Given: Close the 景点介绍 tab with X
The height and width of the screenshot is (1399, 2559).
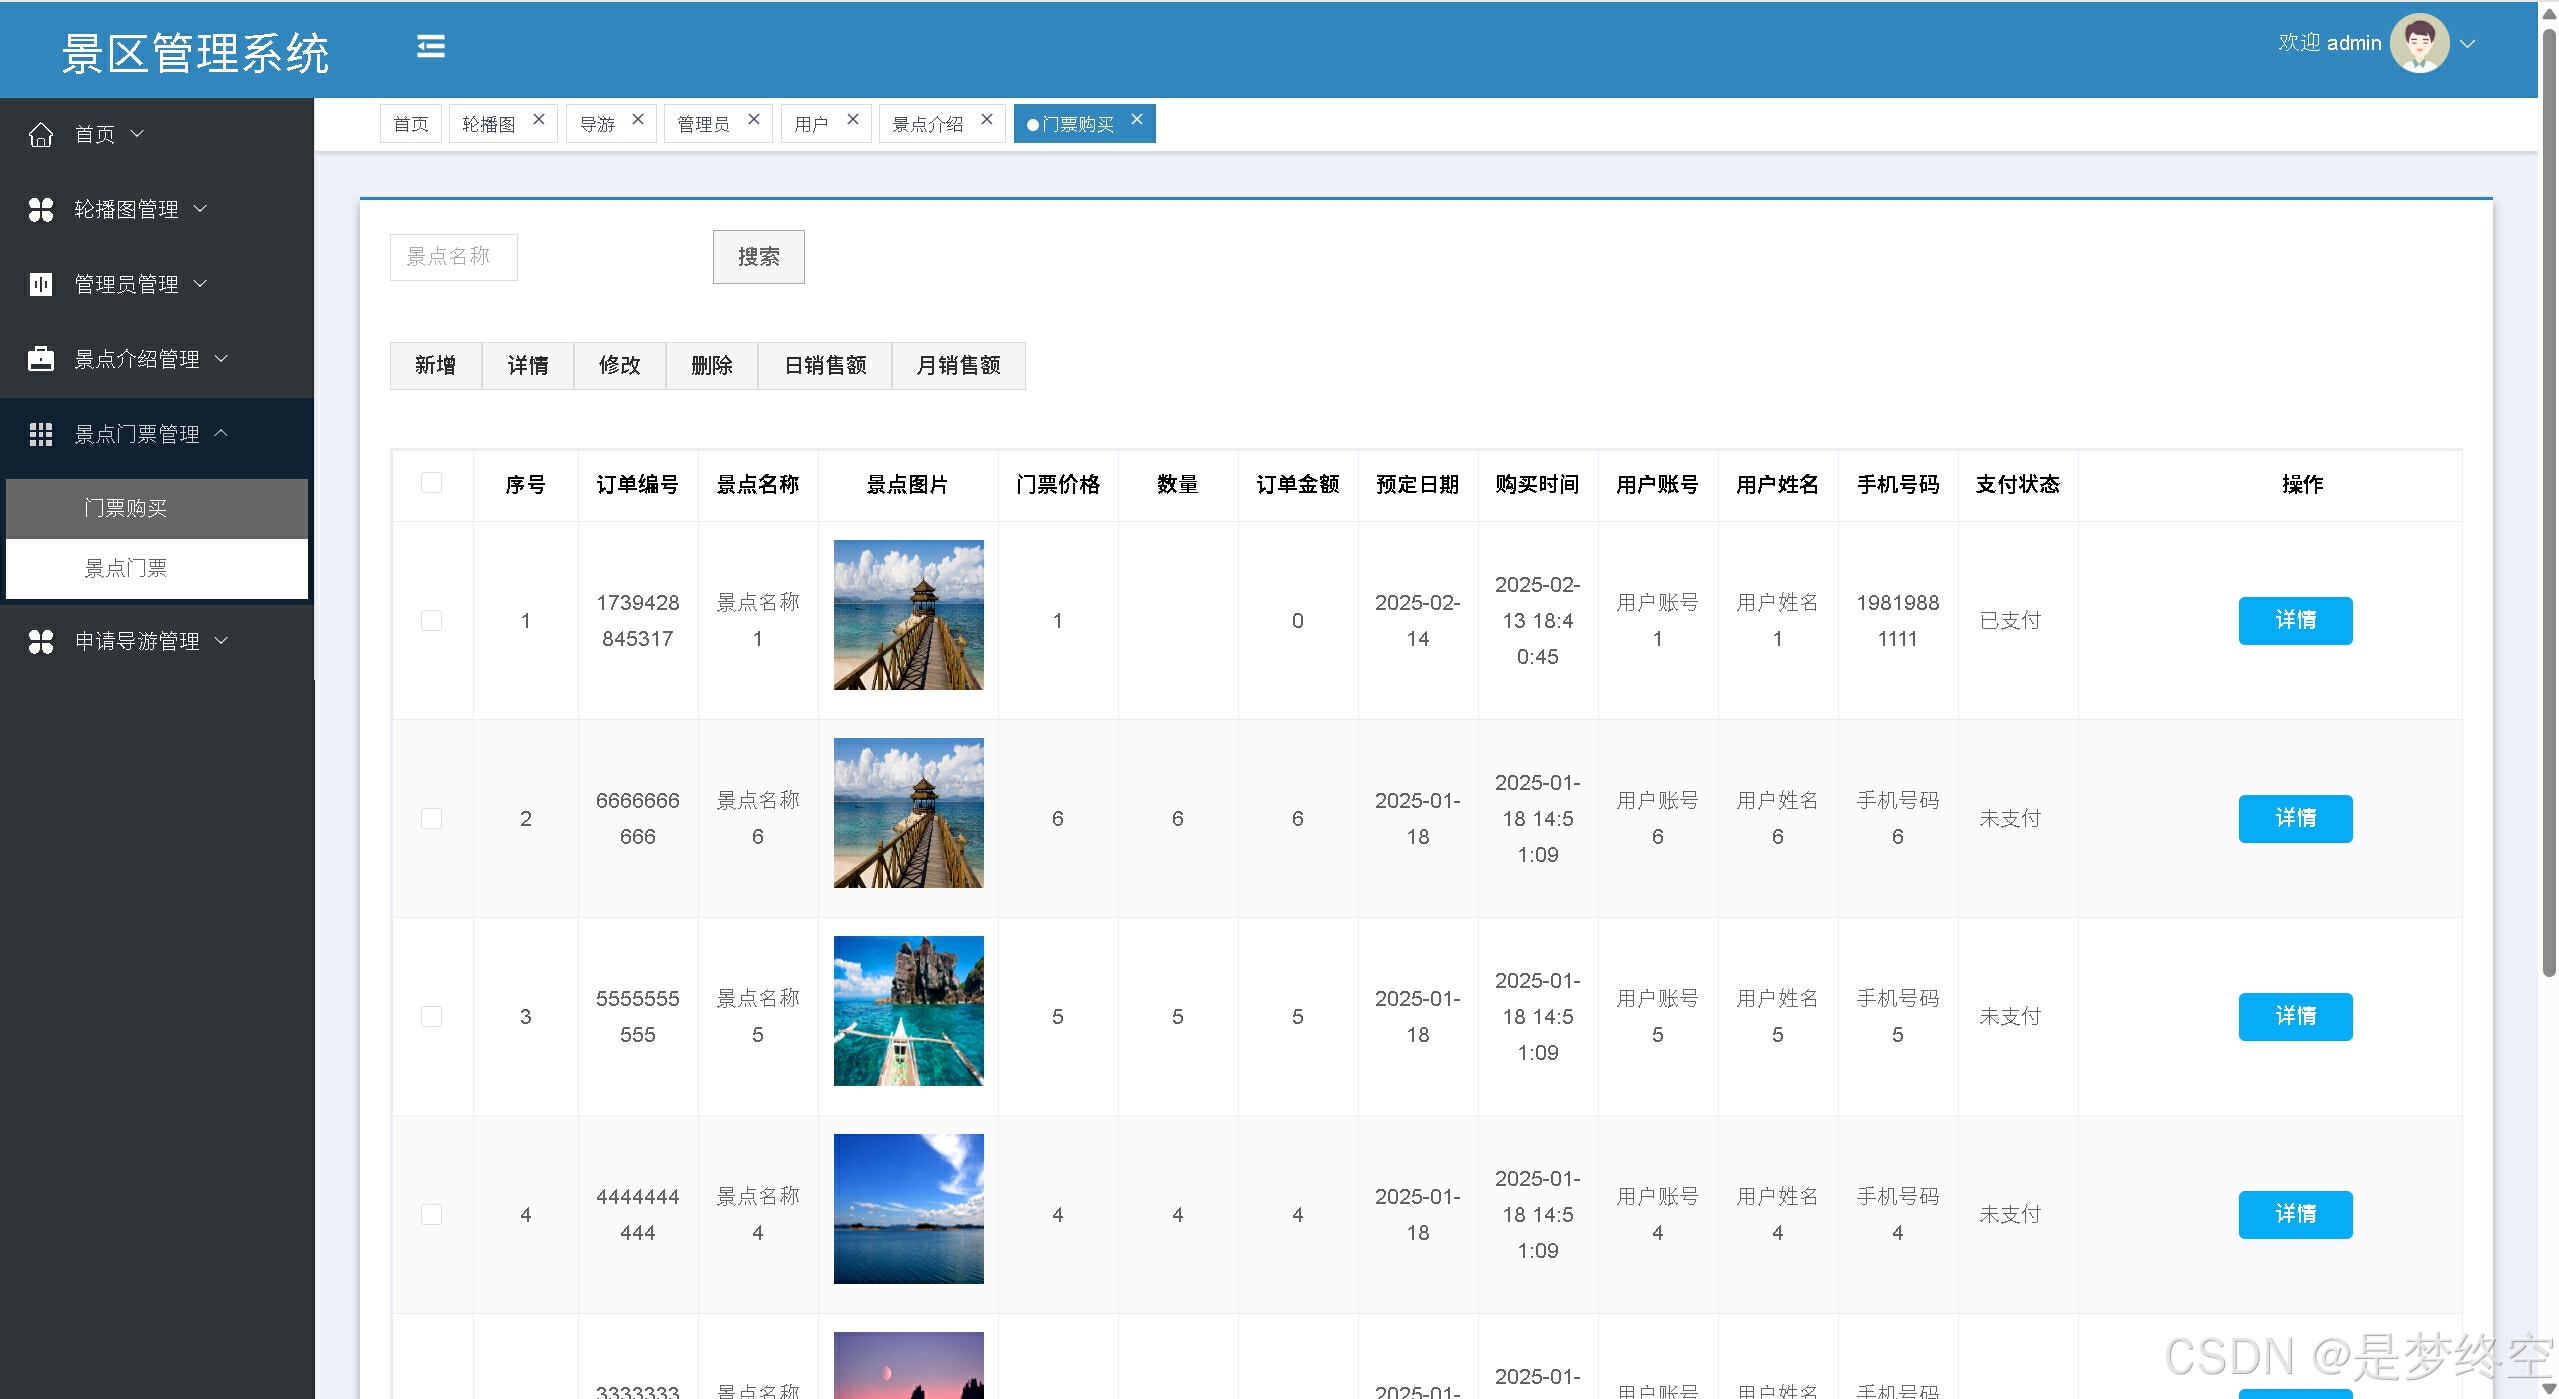Looking at the screenshot, I should 987,119.
